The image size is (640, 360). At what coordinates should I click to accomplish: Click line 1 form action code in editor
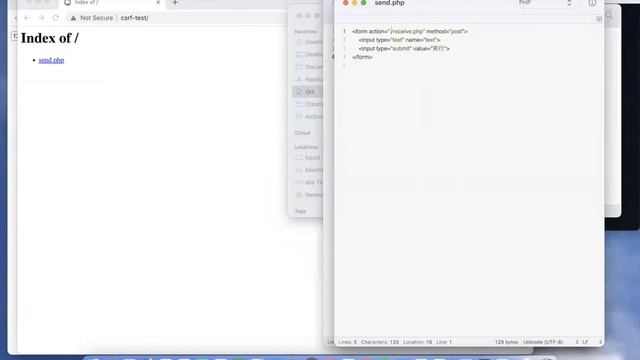410,31
